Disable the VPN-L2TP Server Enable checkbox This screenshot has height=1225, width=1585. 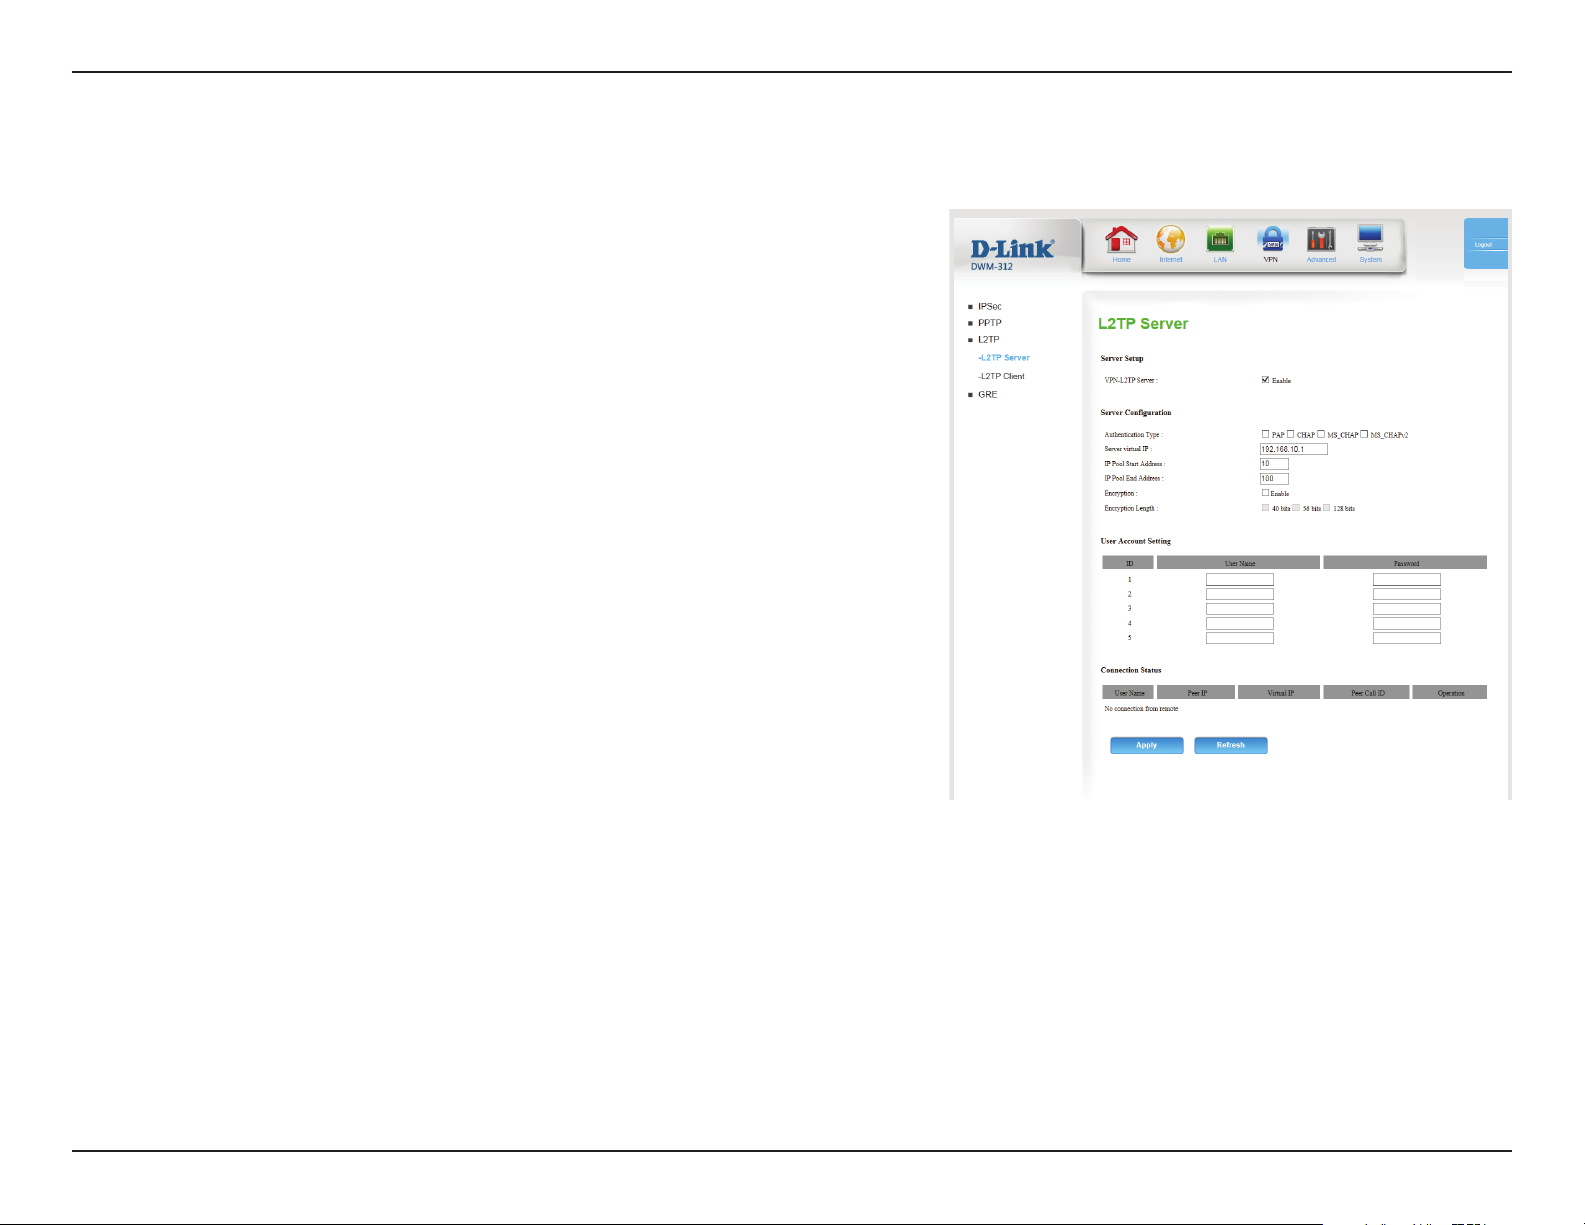[1266, 380]
